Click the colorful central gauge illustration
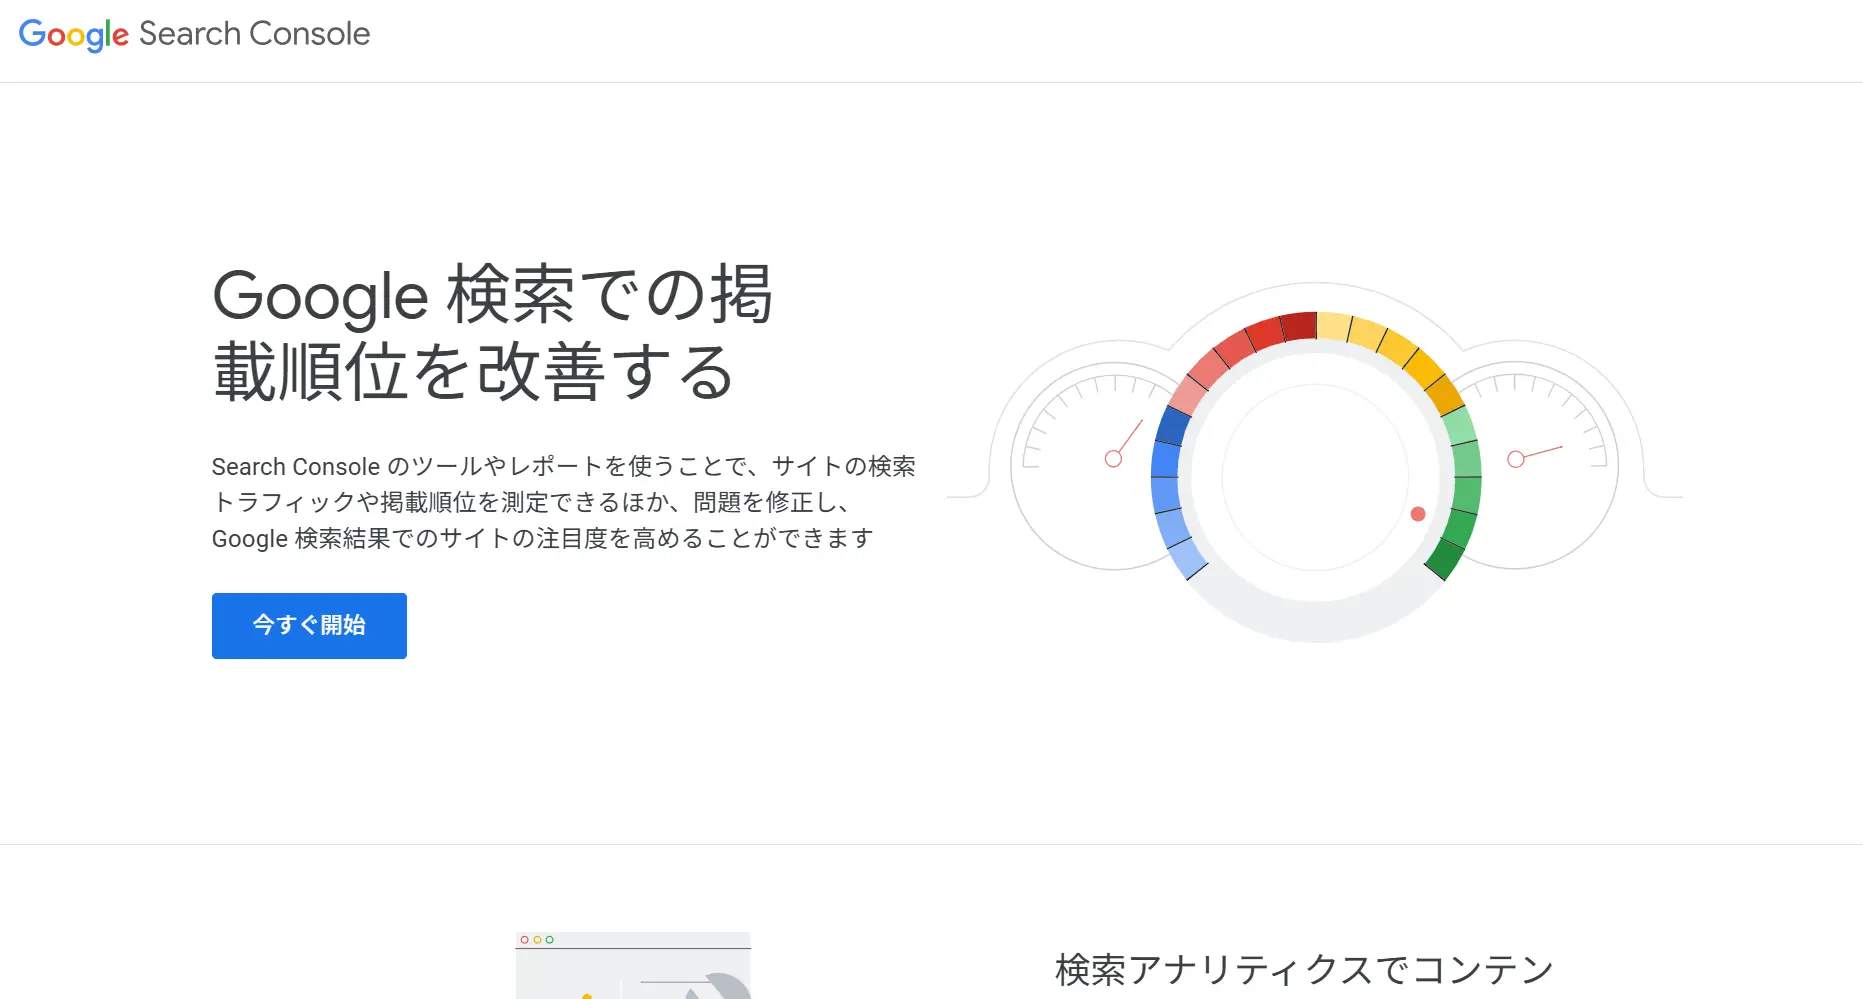 [1316, 477]
